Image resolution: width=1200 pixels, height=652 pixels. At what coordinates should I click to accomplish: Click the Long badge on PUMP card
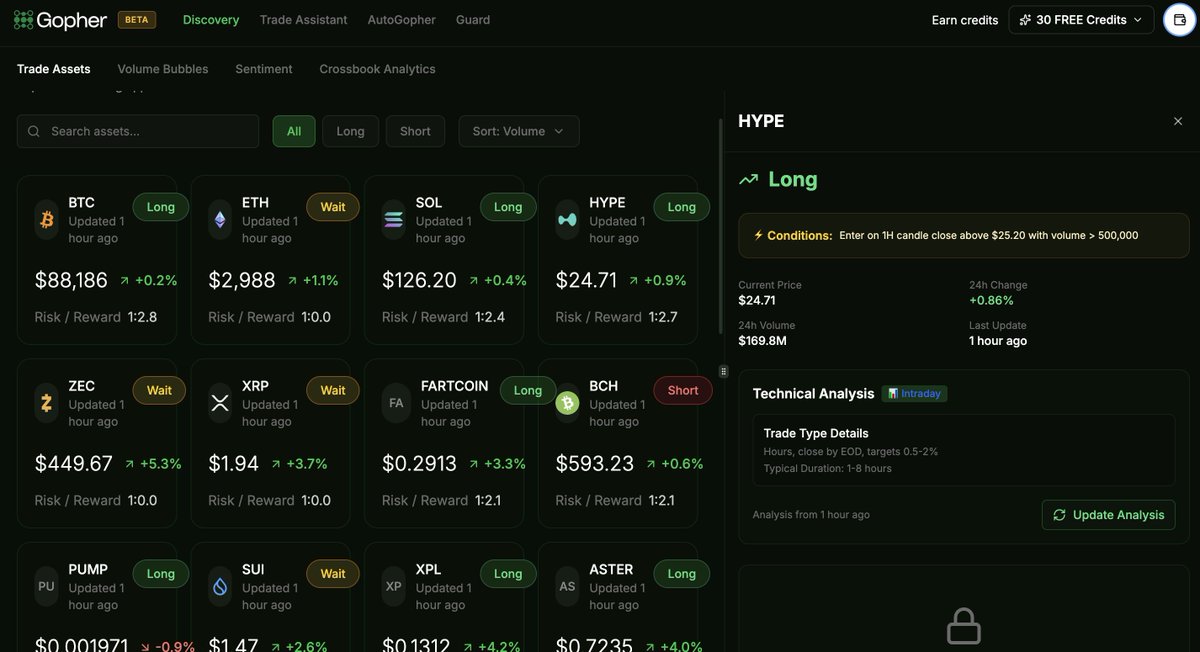tap(161, 574)
